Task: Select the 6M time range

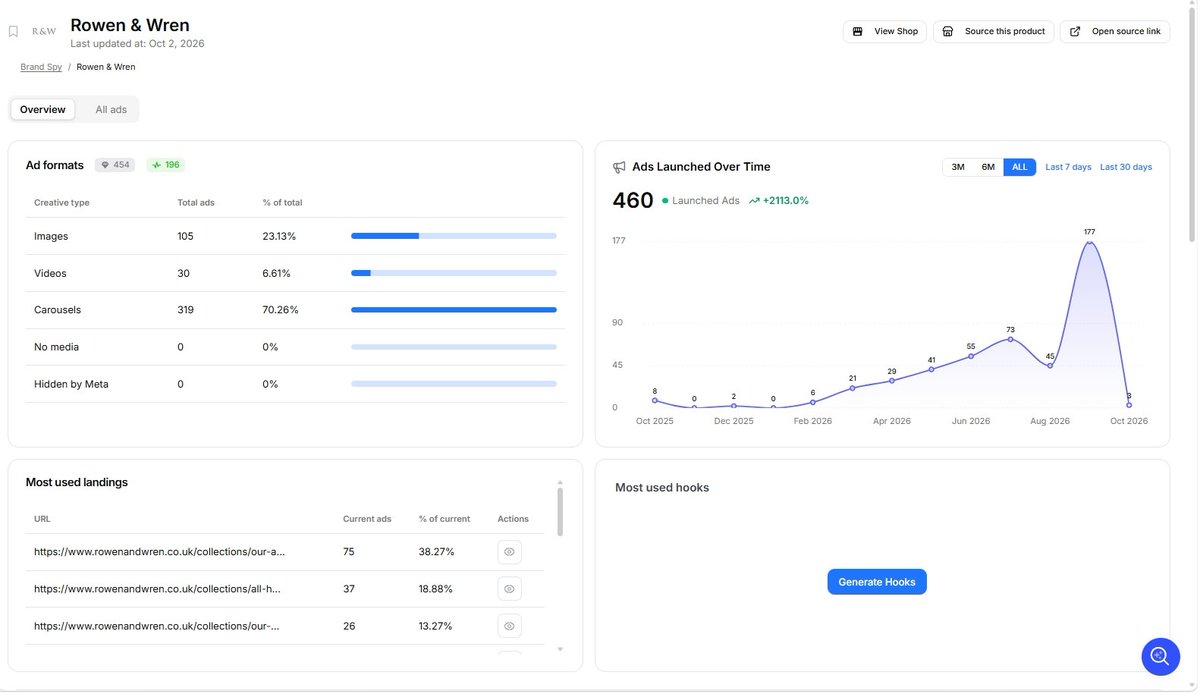Action: pos(988,167)
